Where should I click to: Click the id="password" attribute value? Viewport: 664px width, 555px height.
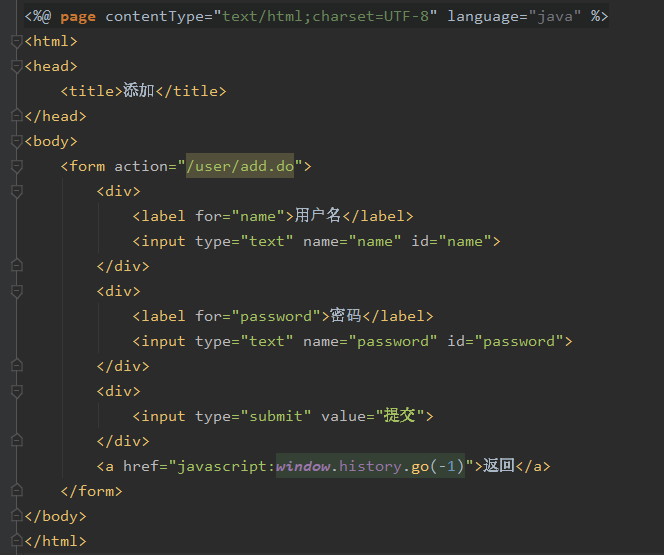point(519,341)
